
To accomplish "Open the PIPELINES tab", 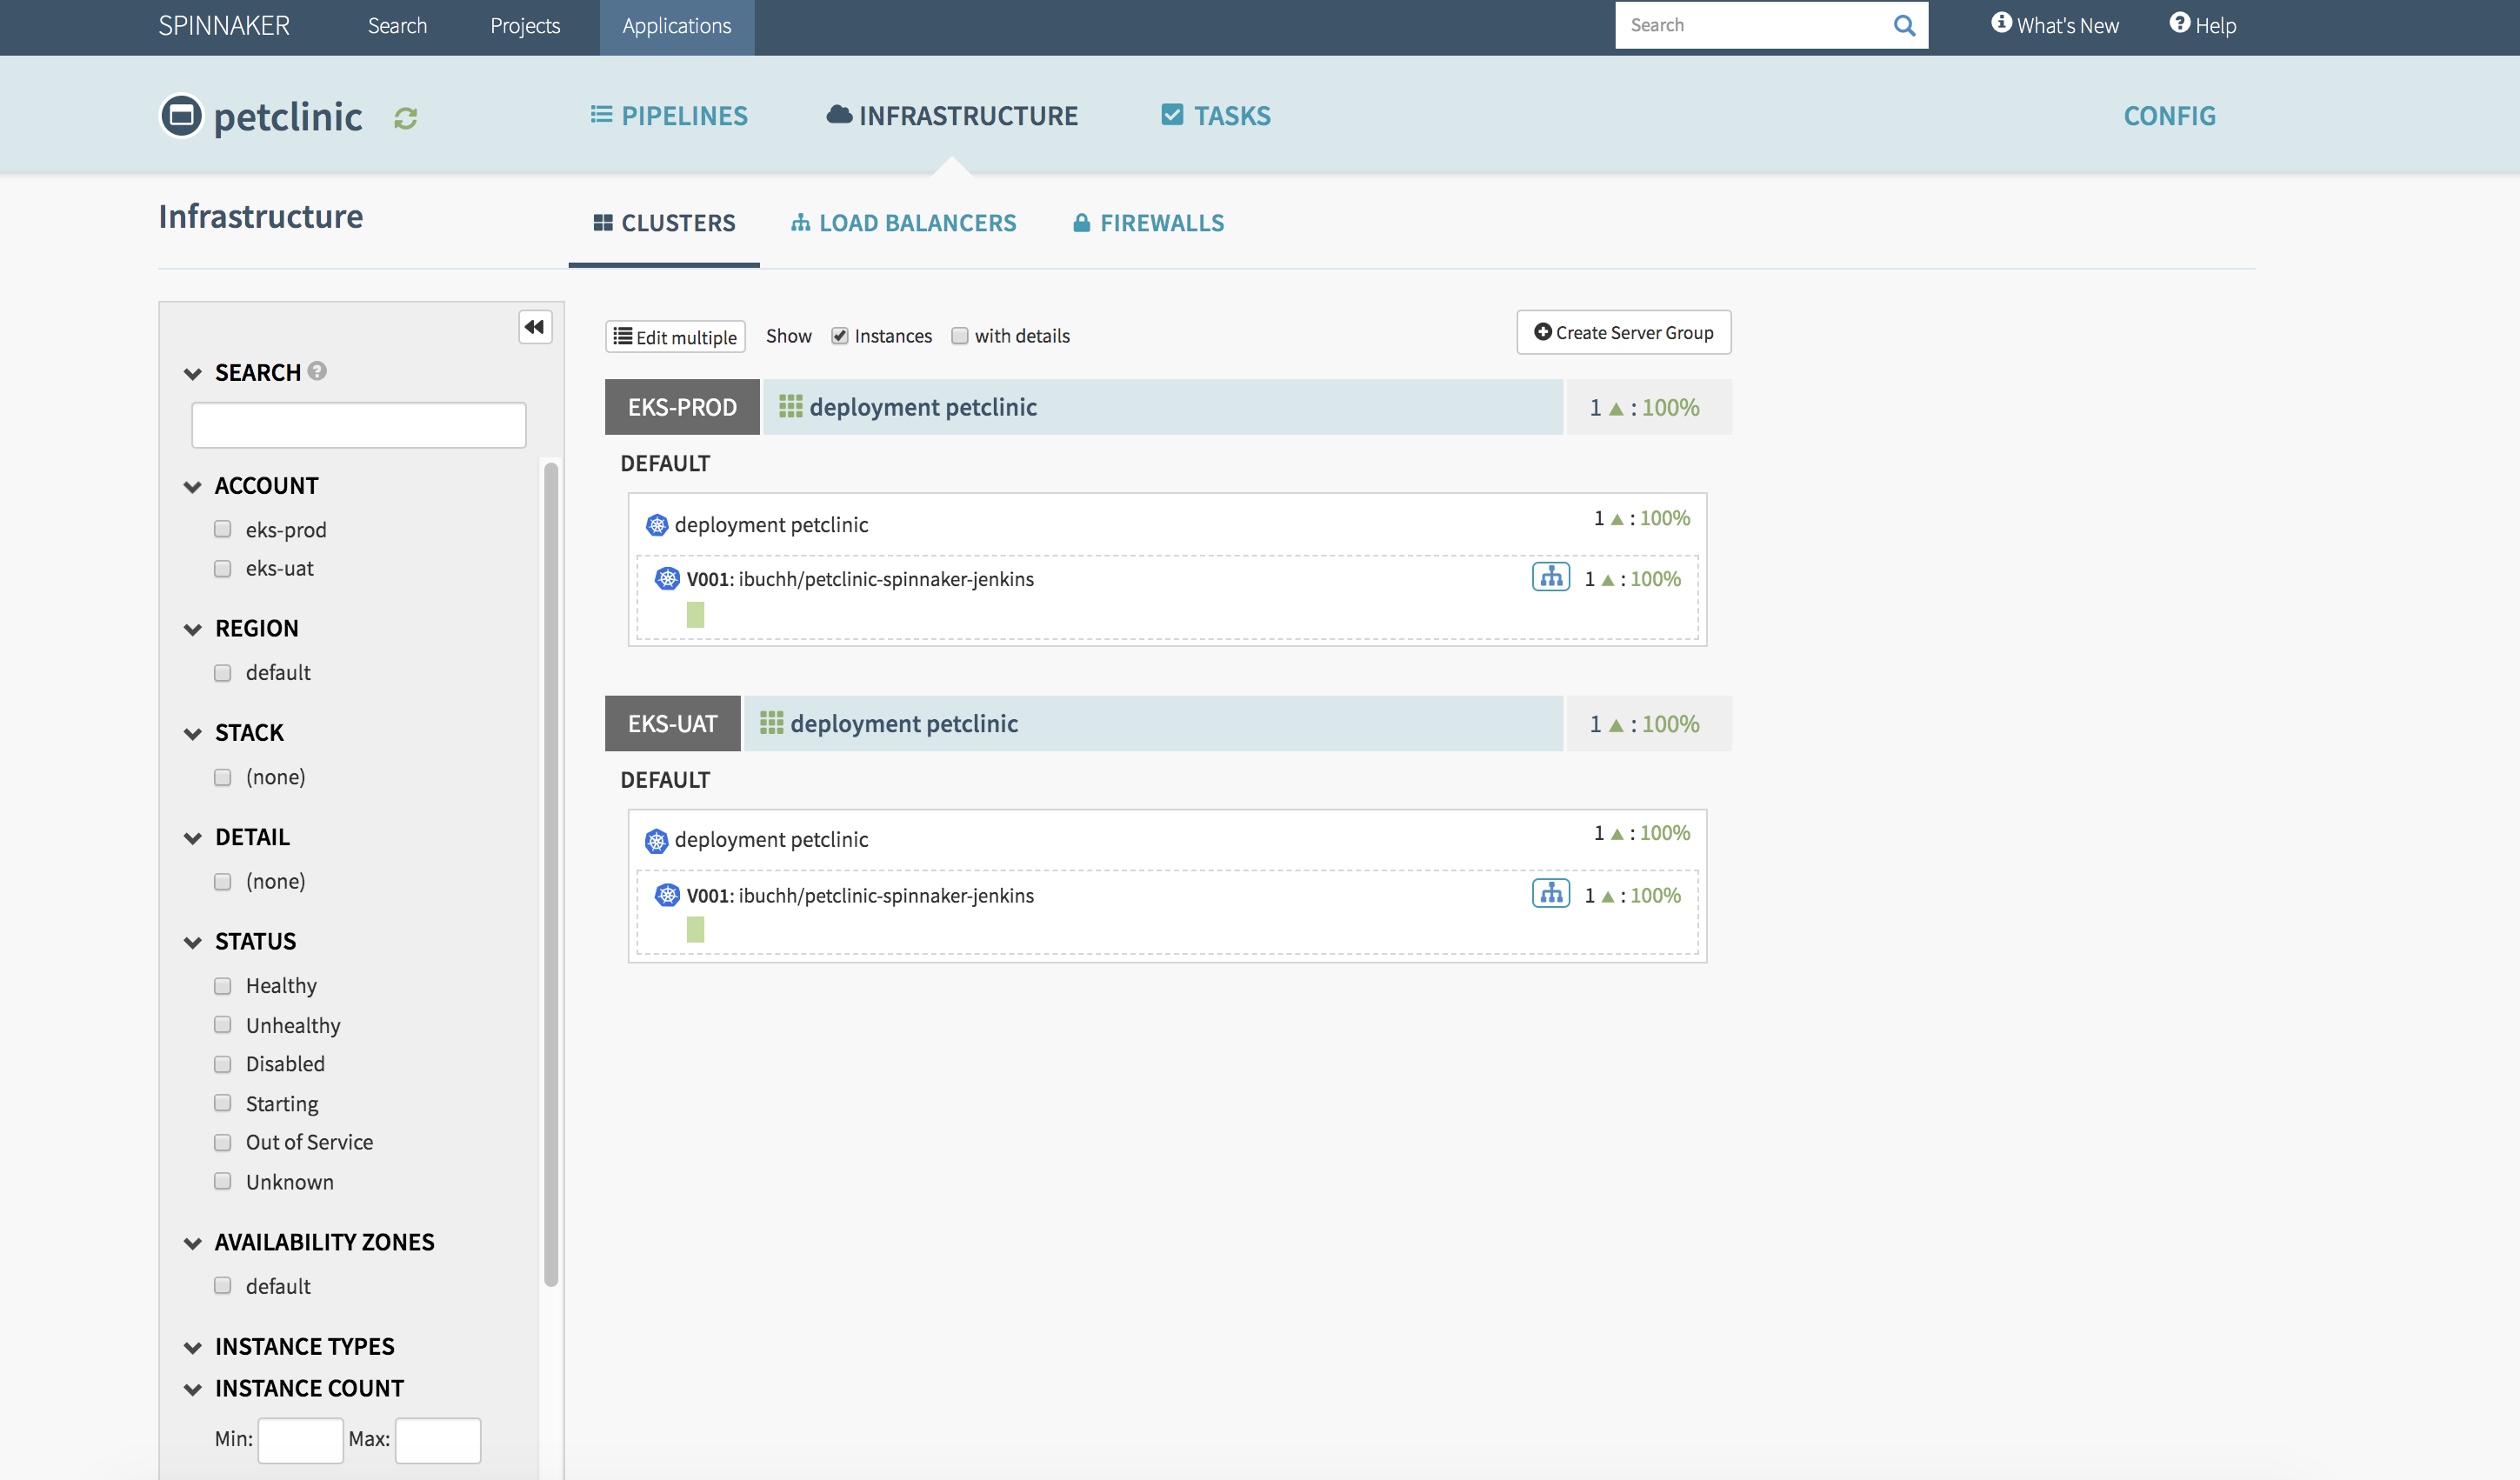I will (669, 116).
